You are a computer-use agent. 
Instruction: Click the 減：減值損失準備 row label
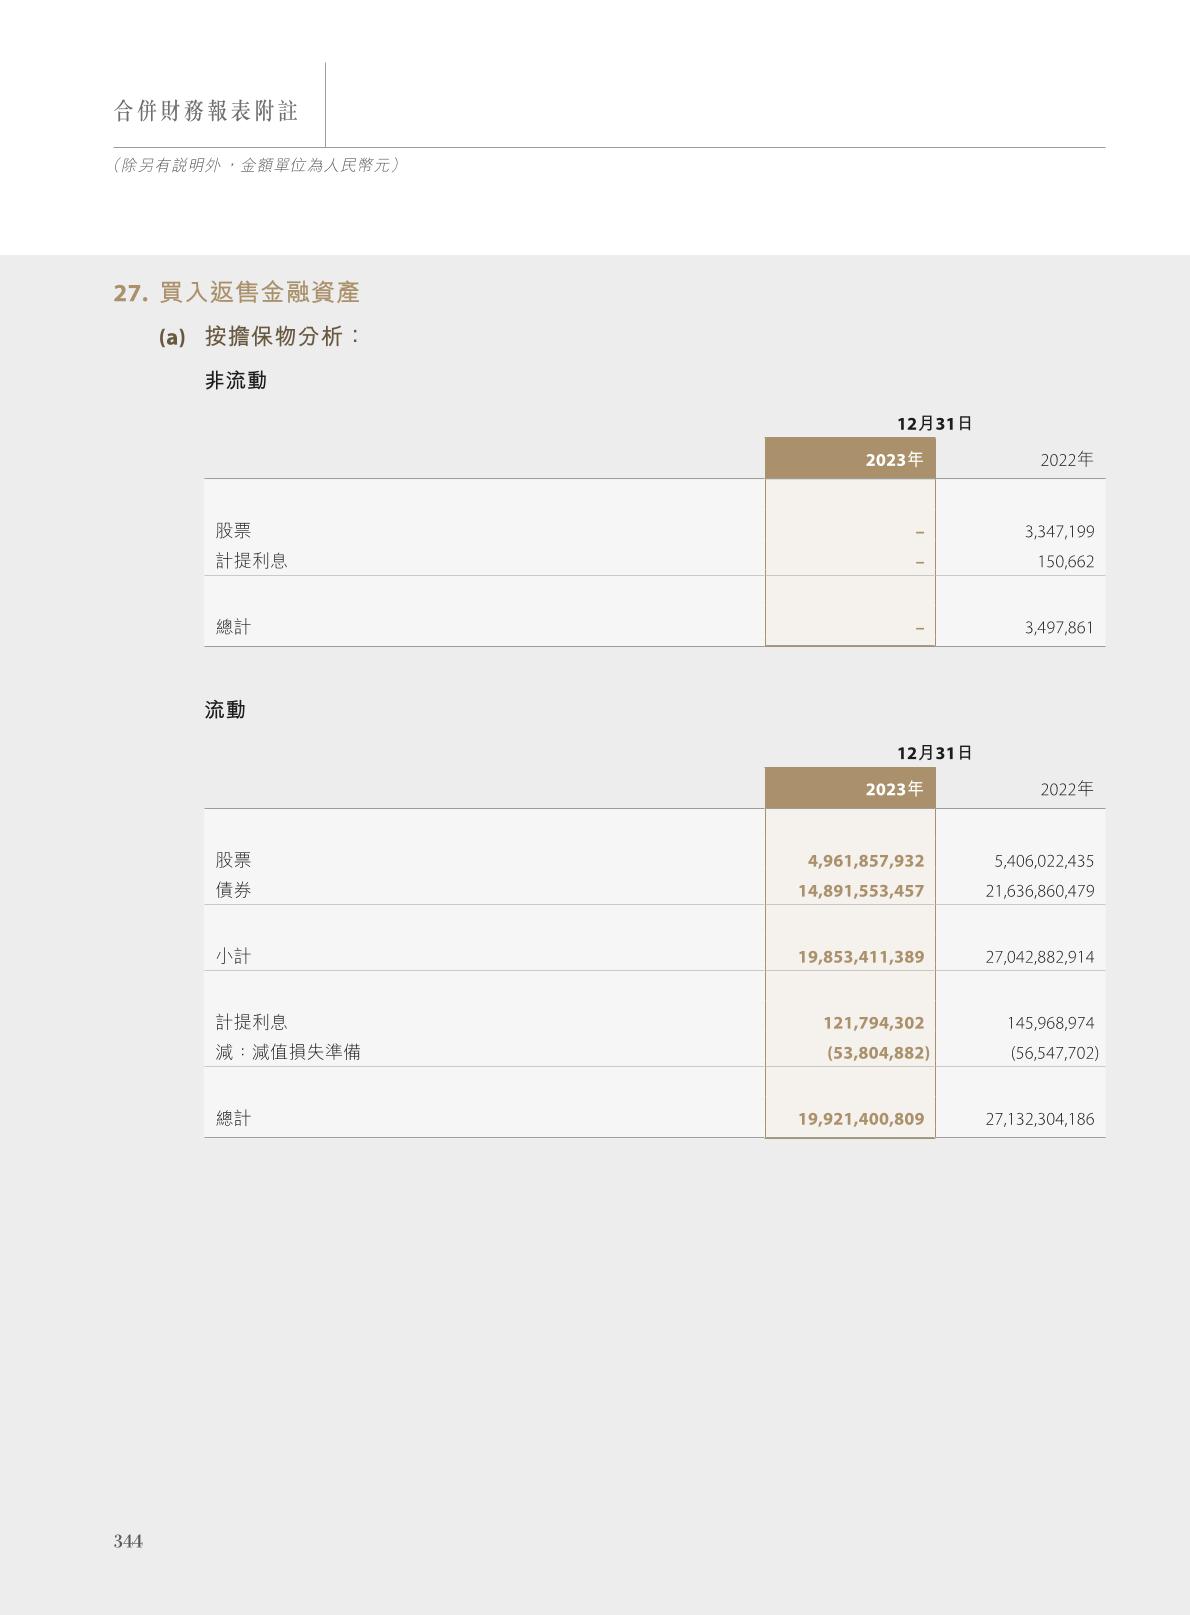pos(288,1052)
